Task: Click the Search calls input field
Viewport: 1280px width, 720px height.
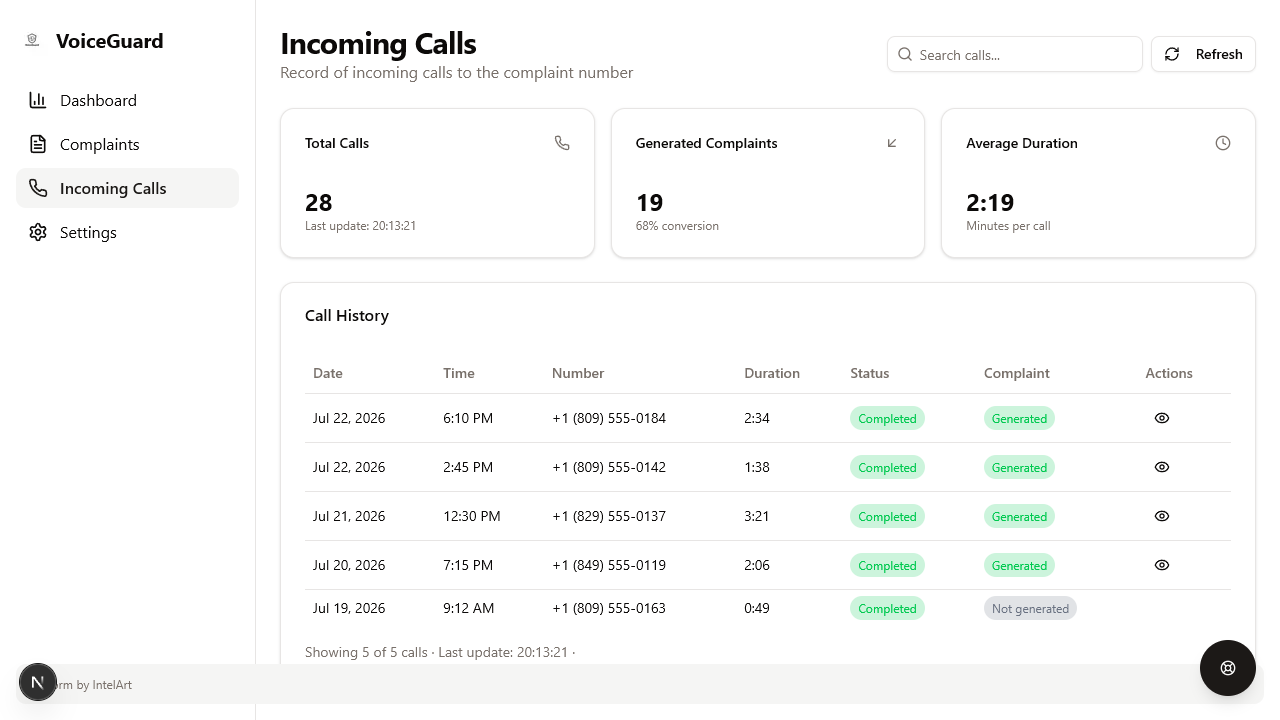Action: 1014,54
